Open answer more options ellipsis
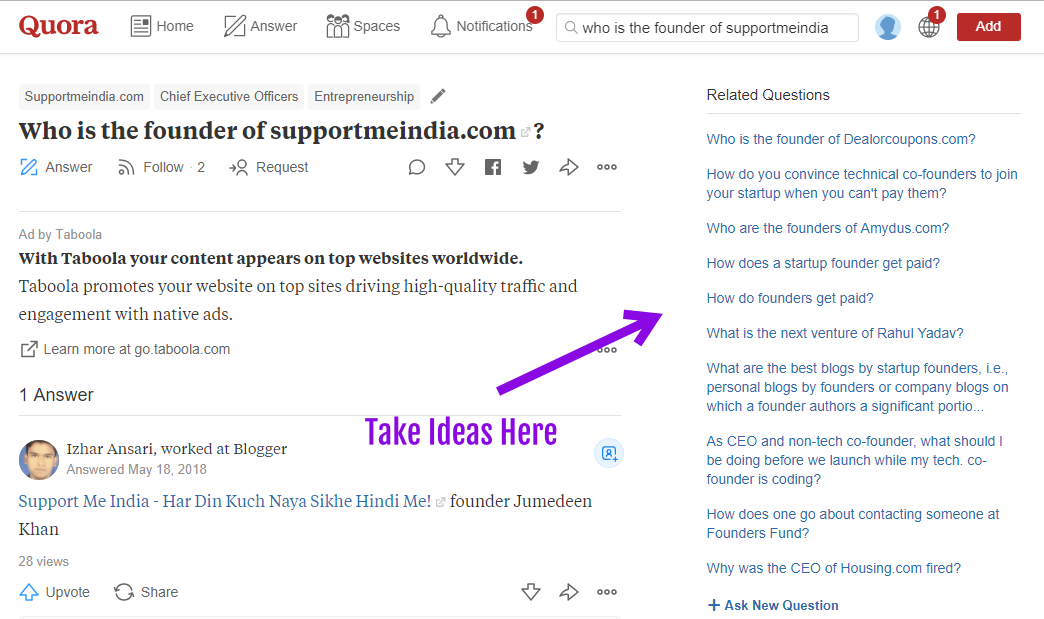This screenshot has height=619, width=1044. [x=607, y=592]
